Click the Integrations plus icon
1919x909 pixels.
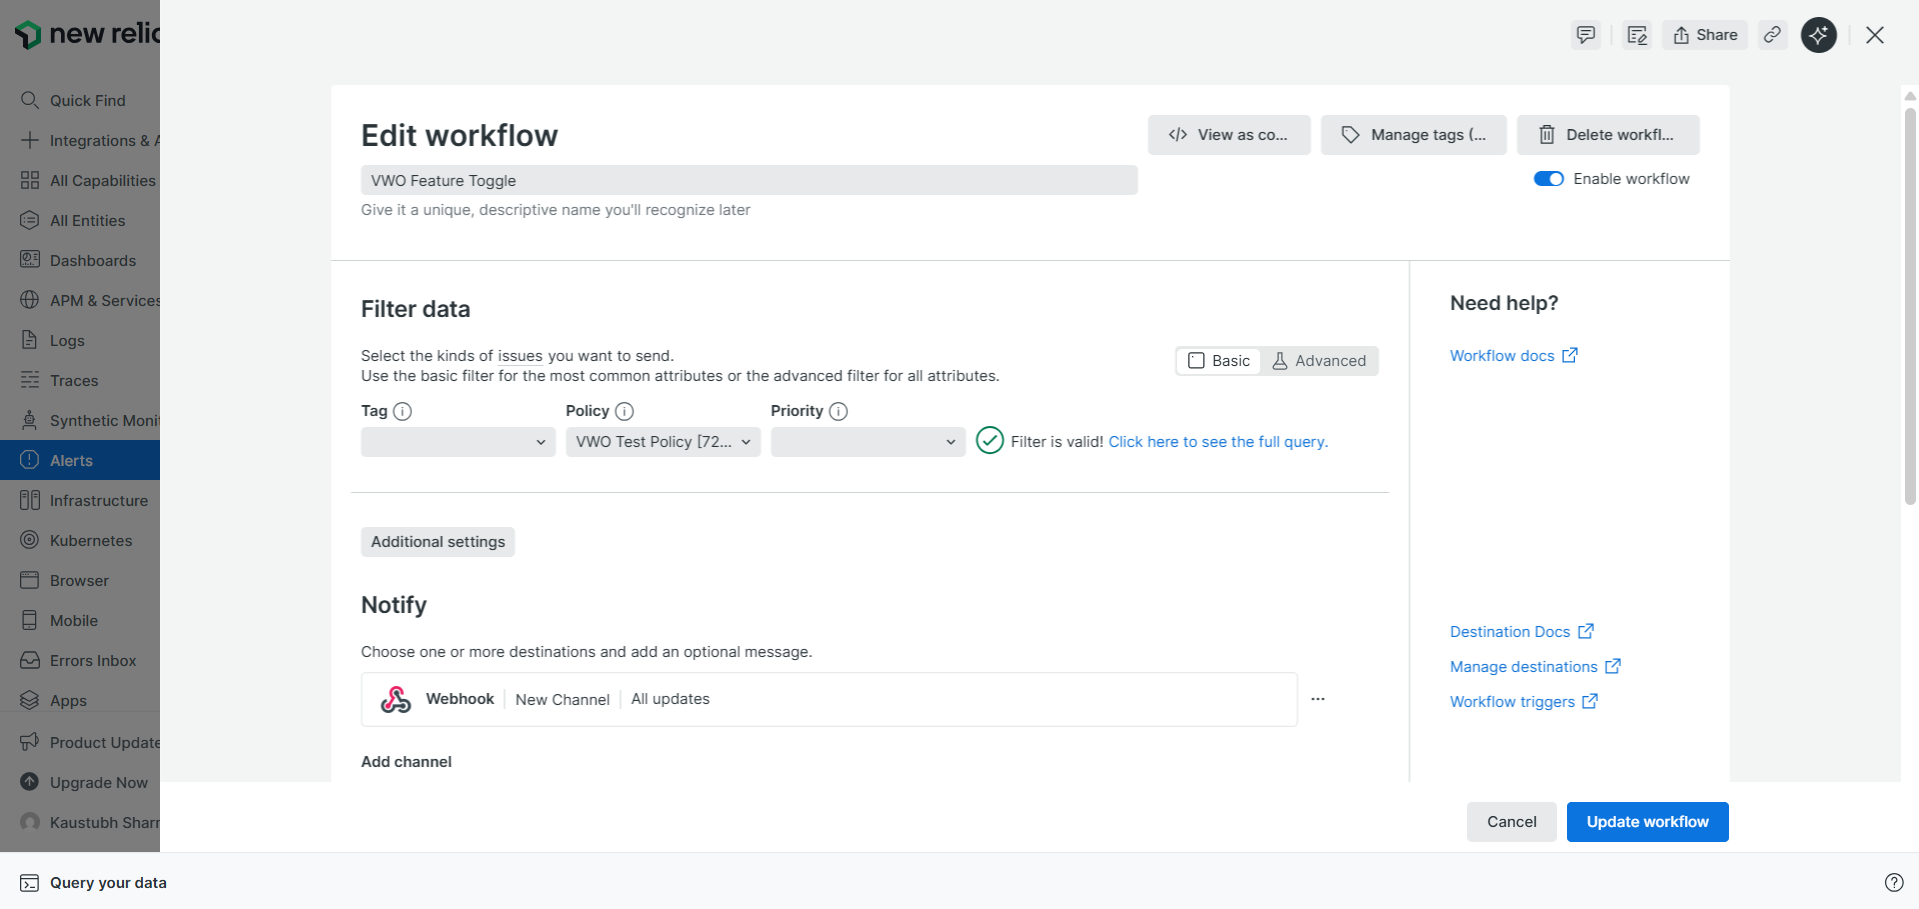point(30,140)
